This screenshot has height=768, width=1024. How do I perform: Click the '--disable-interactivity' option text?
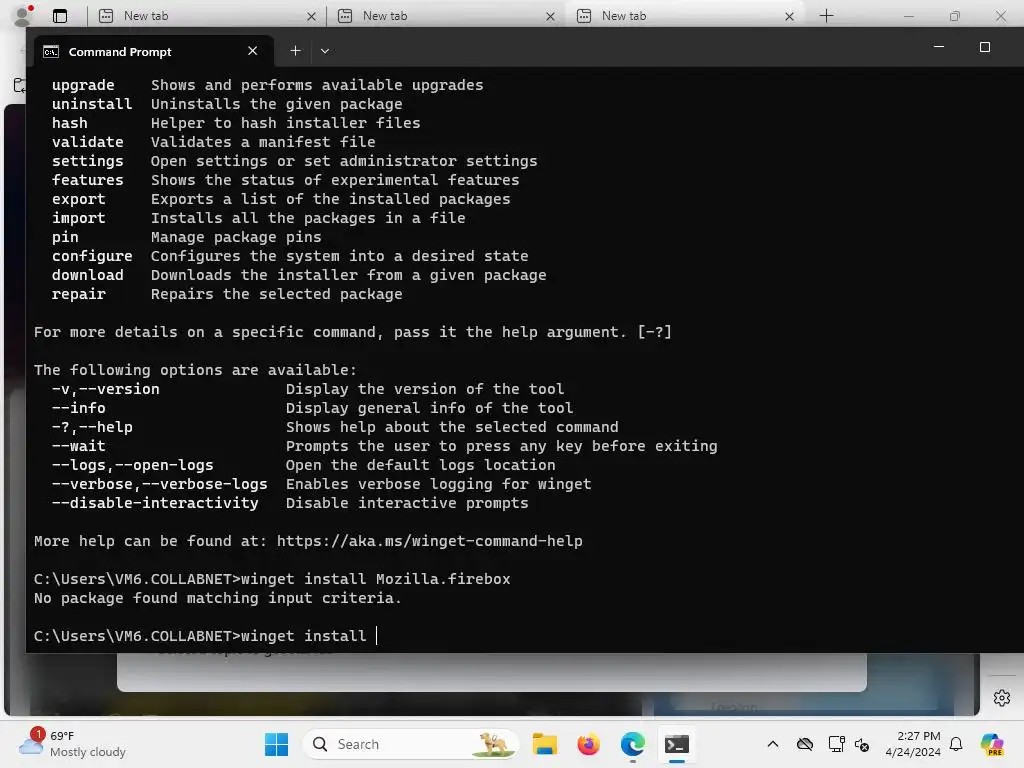click(x=155, y=504)
